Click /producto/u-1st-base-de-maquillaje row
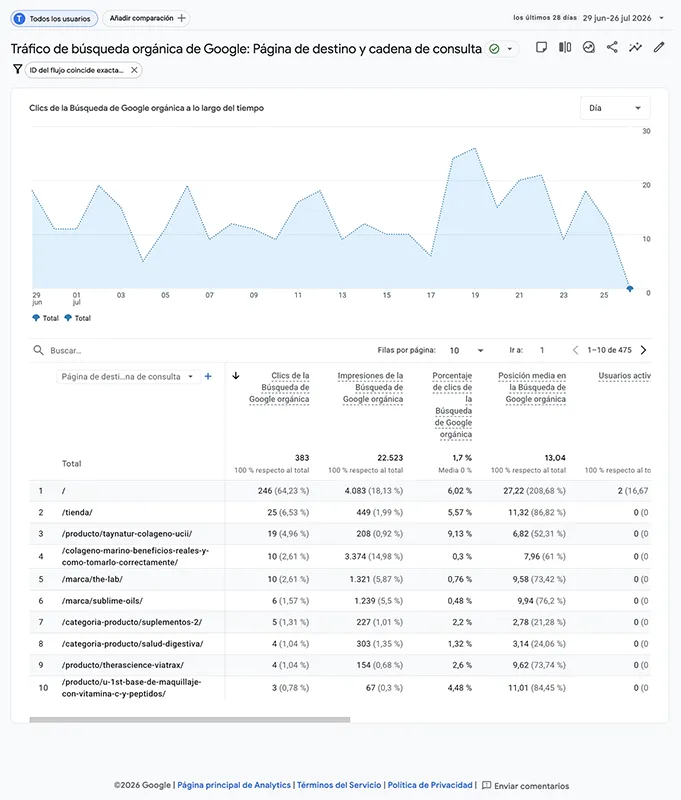This screenshot has width=681, height=800. click(x=340, y=688)
